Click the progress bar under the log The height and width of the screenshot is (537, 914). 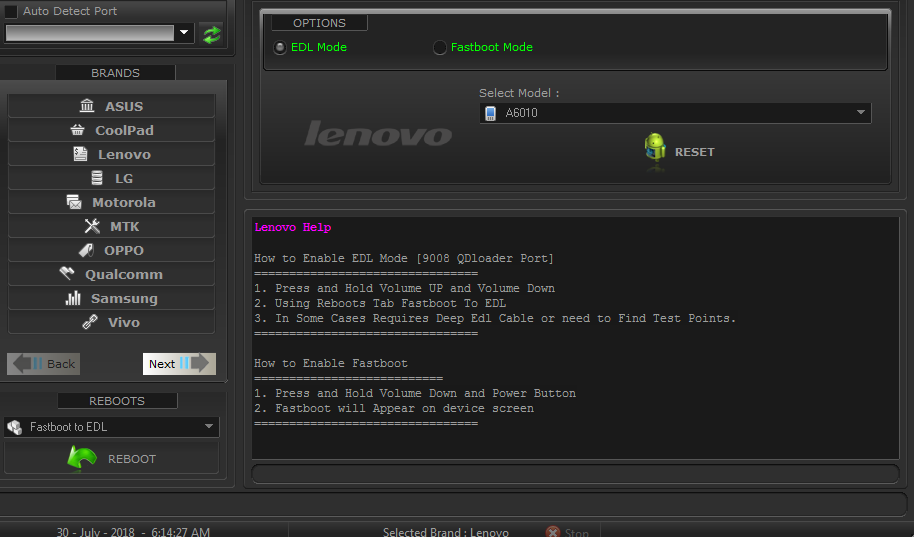[x=575, y=473]
